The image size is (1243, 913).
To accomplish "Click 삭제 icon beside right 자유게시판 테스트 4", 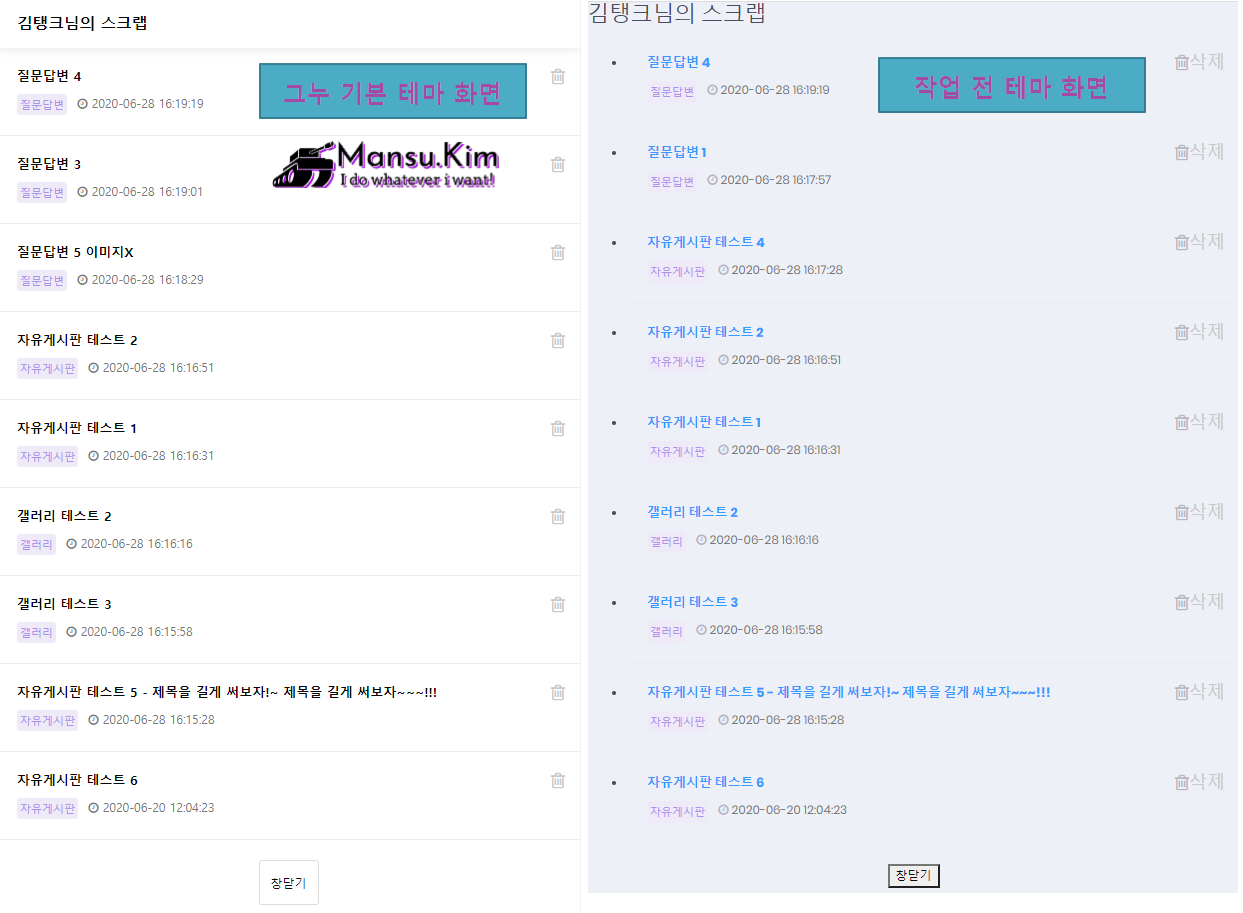I will (1199, 242).
